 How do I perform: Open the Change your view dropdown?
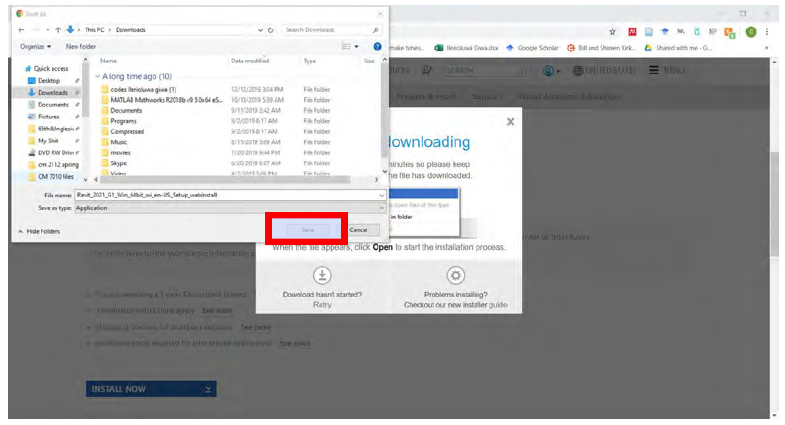(x=355, y=46)
